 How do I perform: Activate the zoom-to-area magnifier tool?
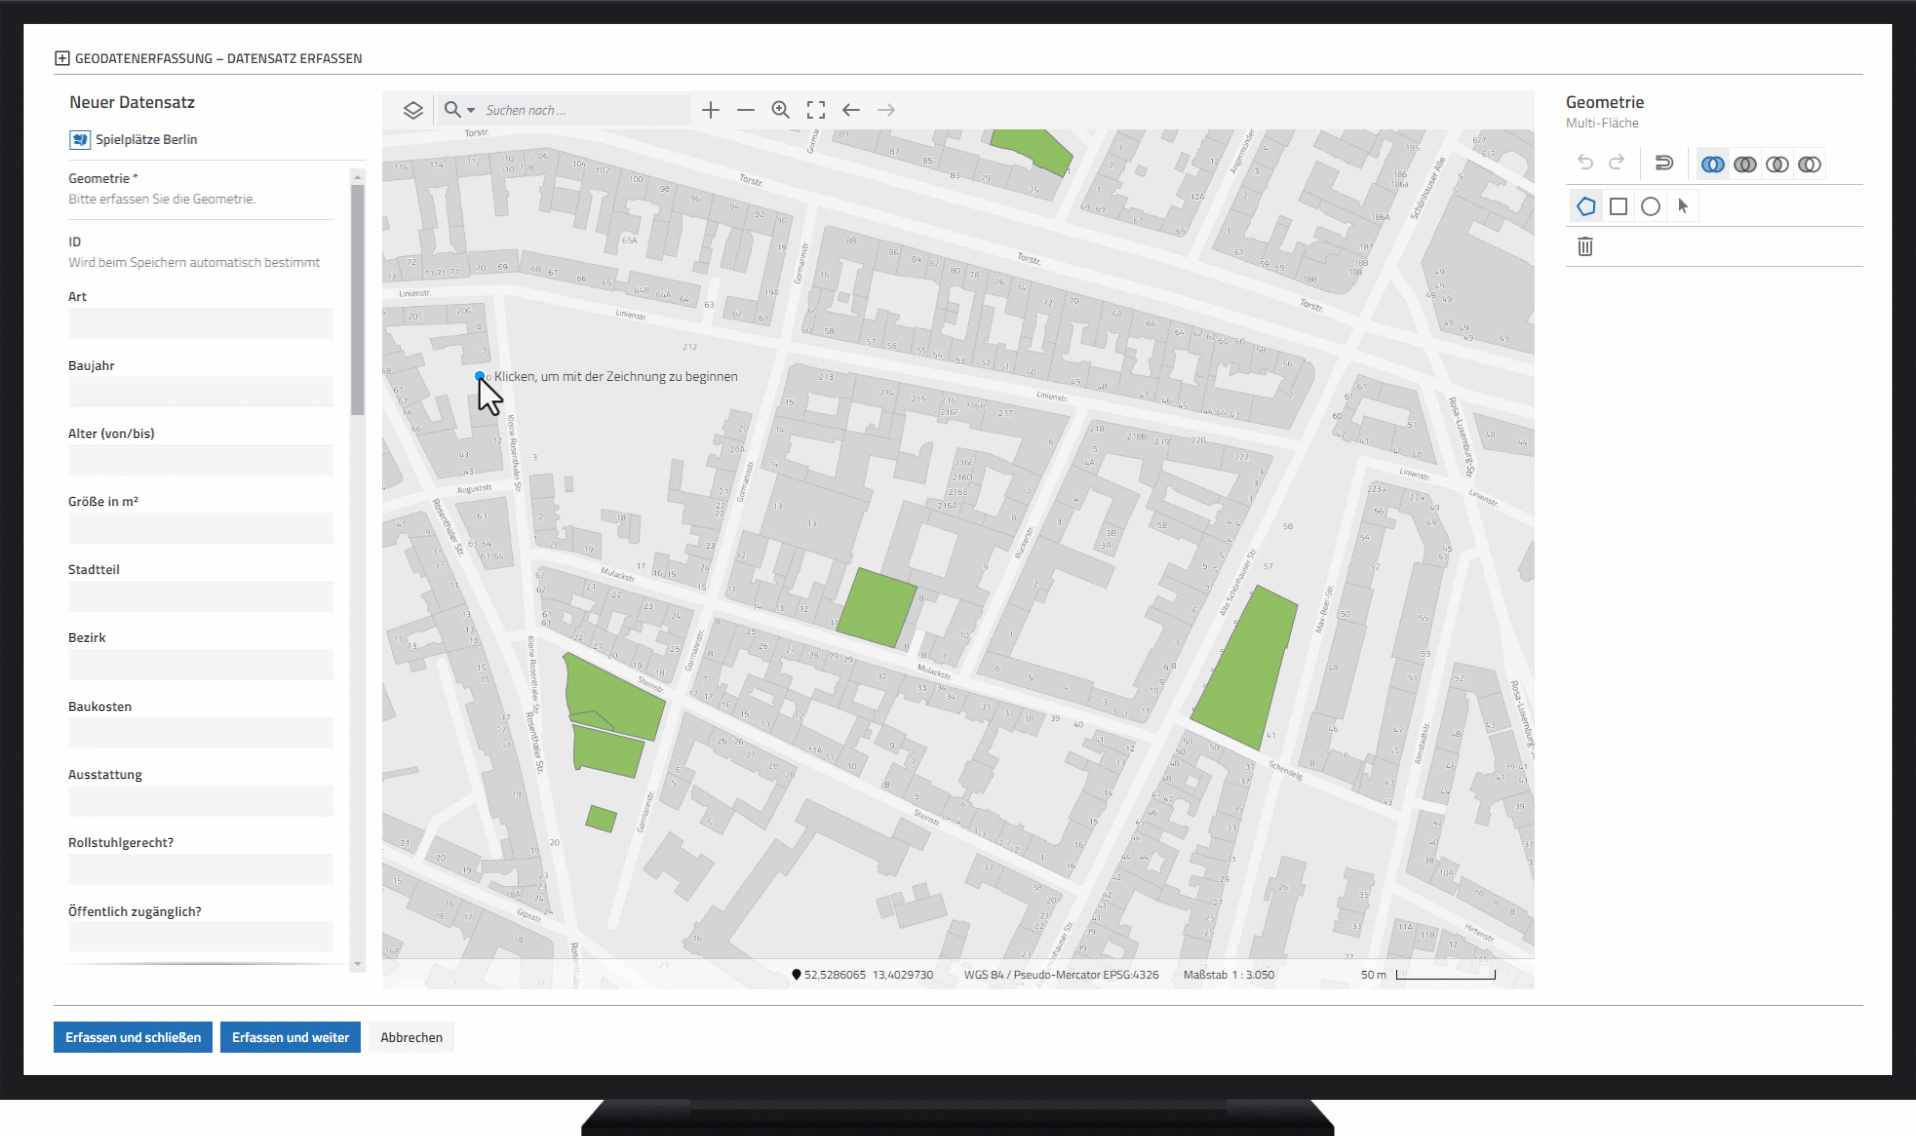[781, 110]
